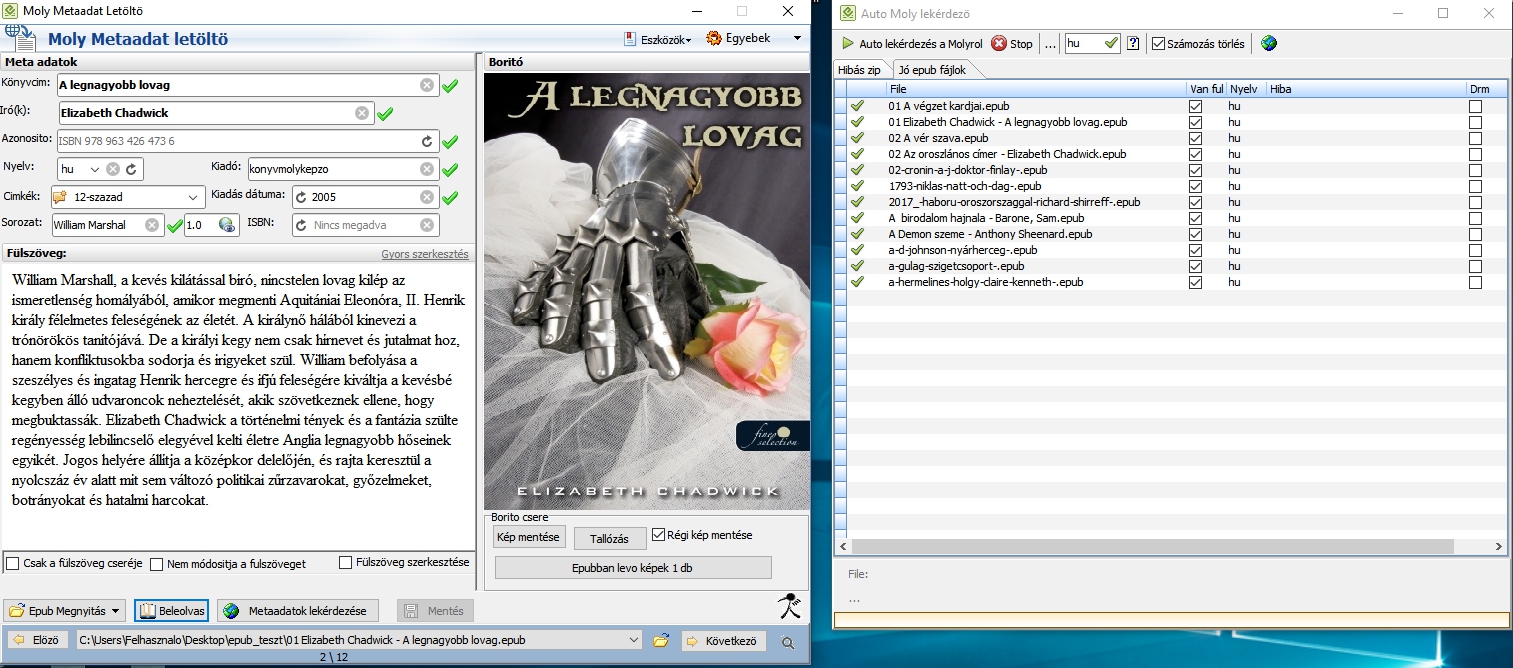1513x668 pixels.
Task: Clear the Könyvcím title field
Action: (x=427, y=85)
